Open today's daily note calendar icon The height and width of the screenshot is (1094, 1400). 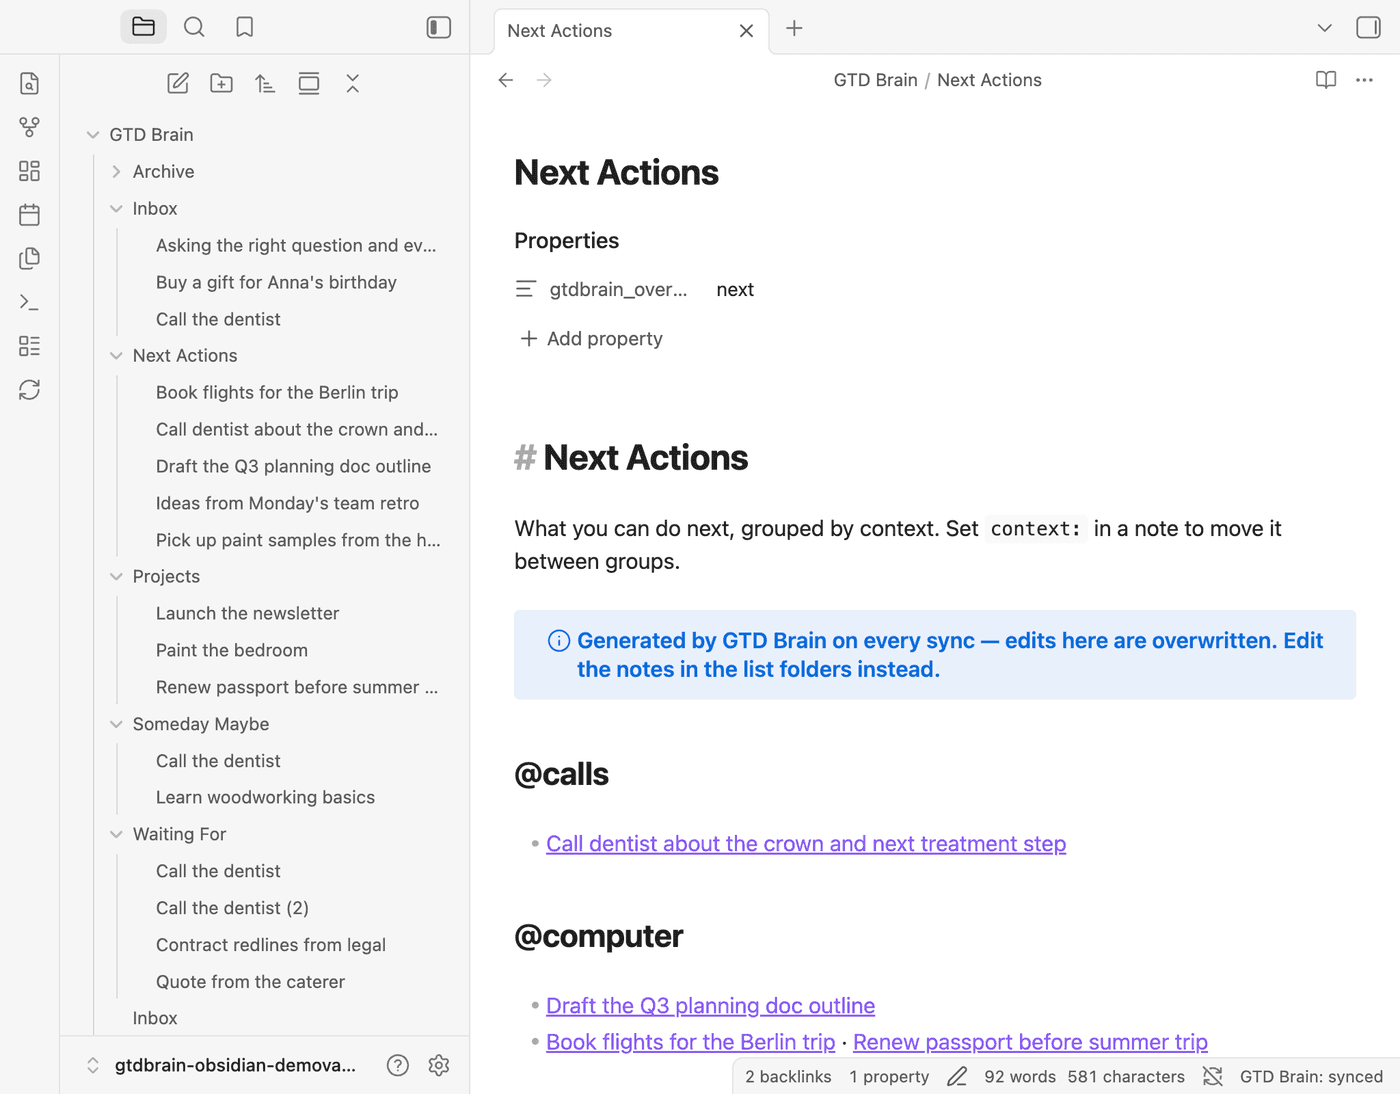tap(30, 215)
